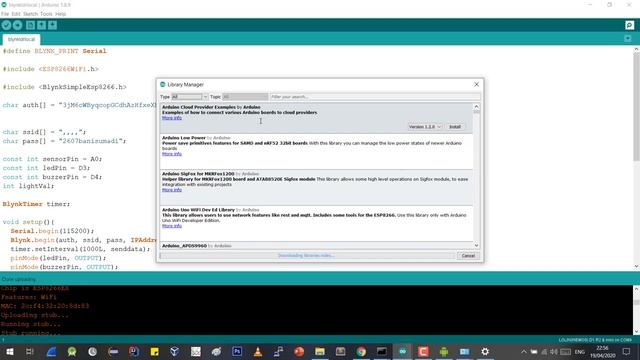Open Sticky Notes yellow icon on taskbar

click(x=154, y=351)
